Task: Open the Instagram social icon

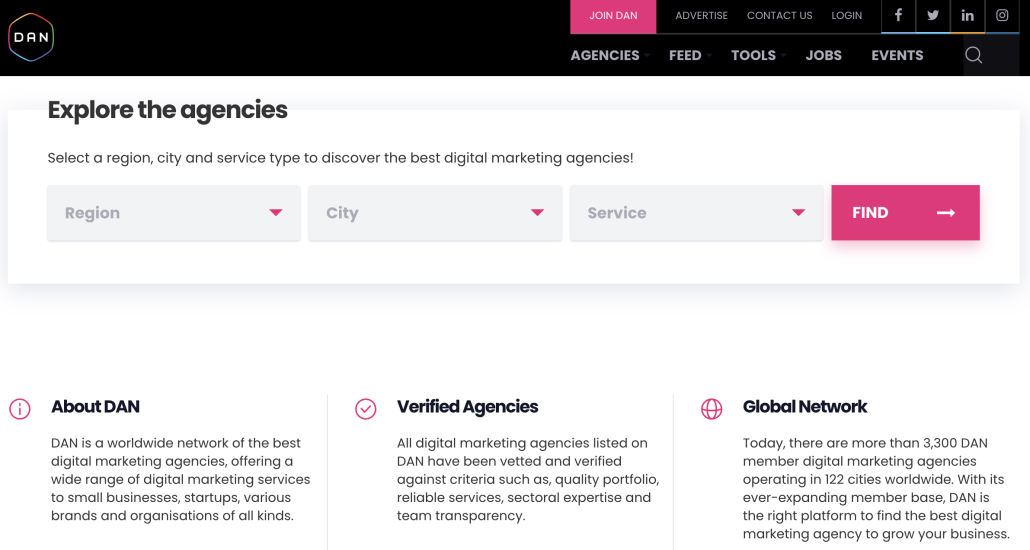Action: point(1002,16)
